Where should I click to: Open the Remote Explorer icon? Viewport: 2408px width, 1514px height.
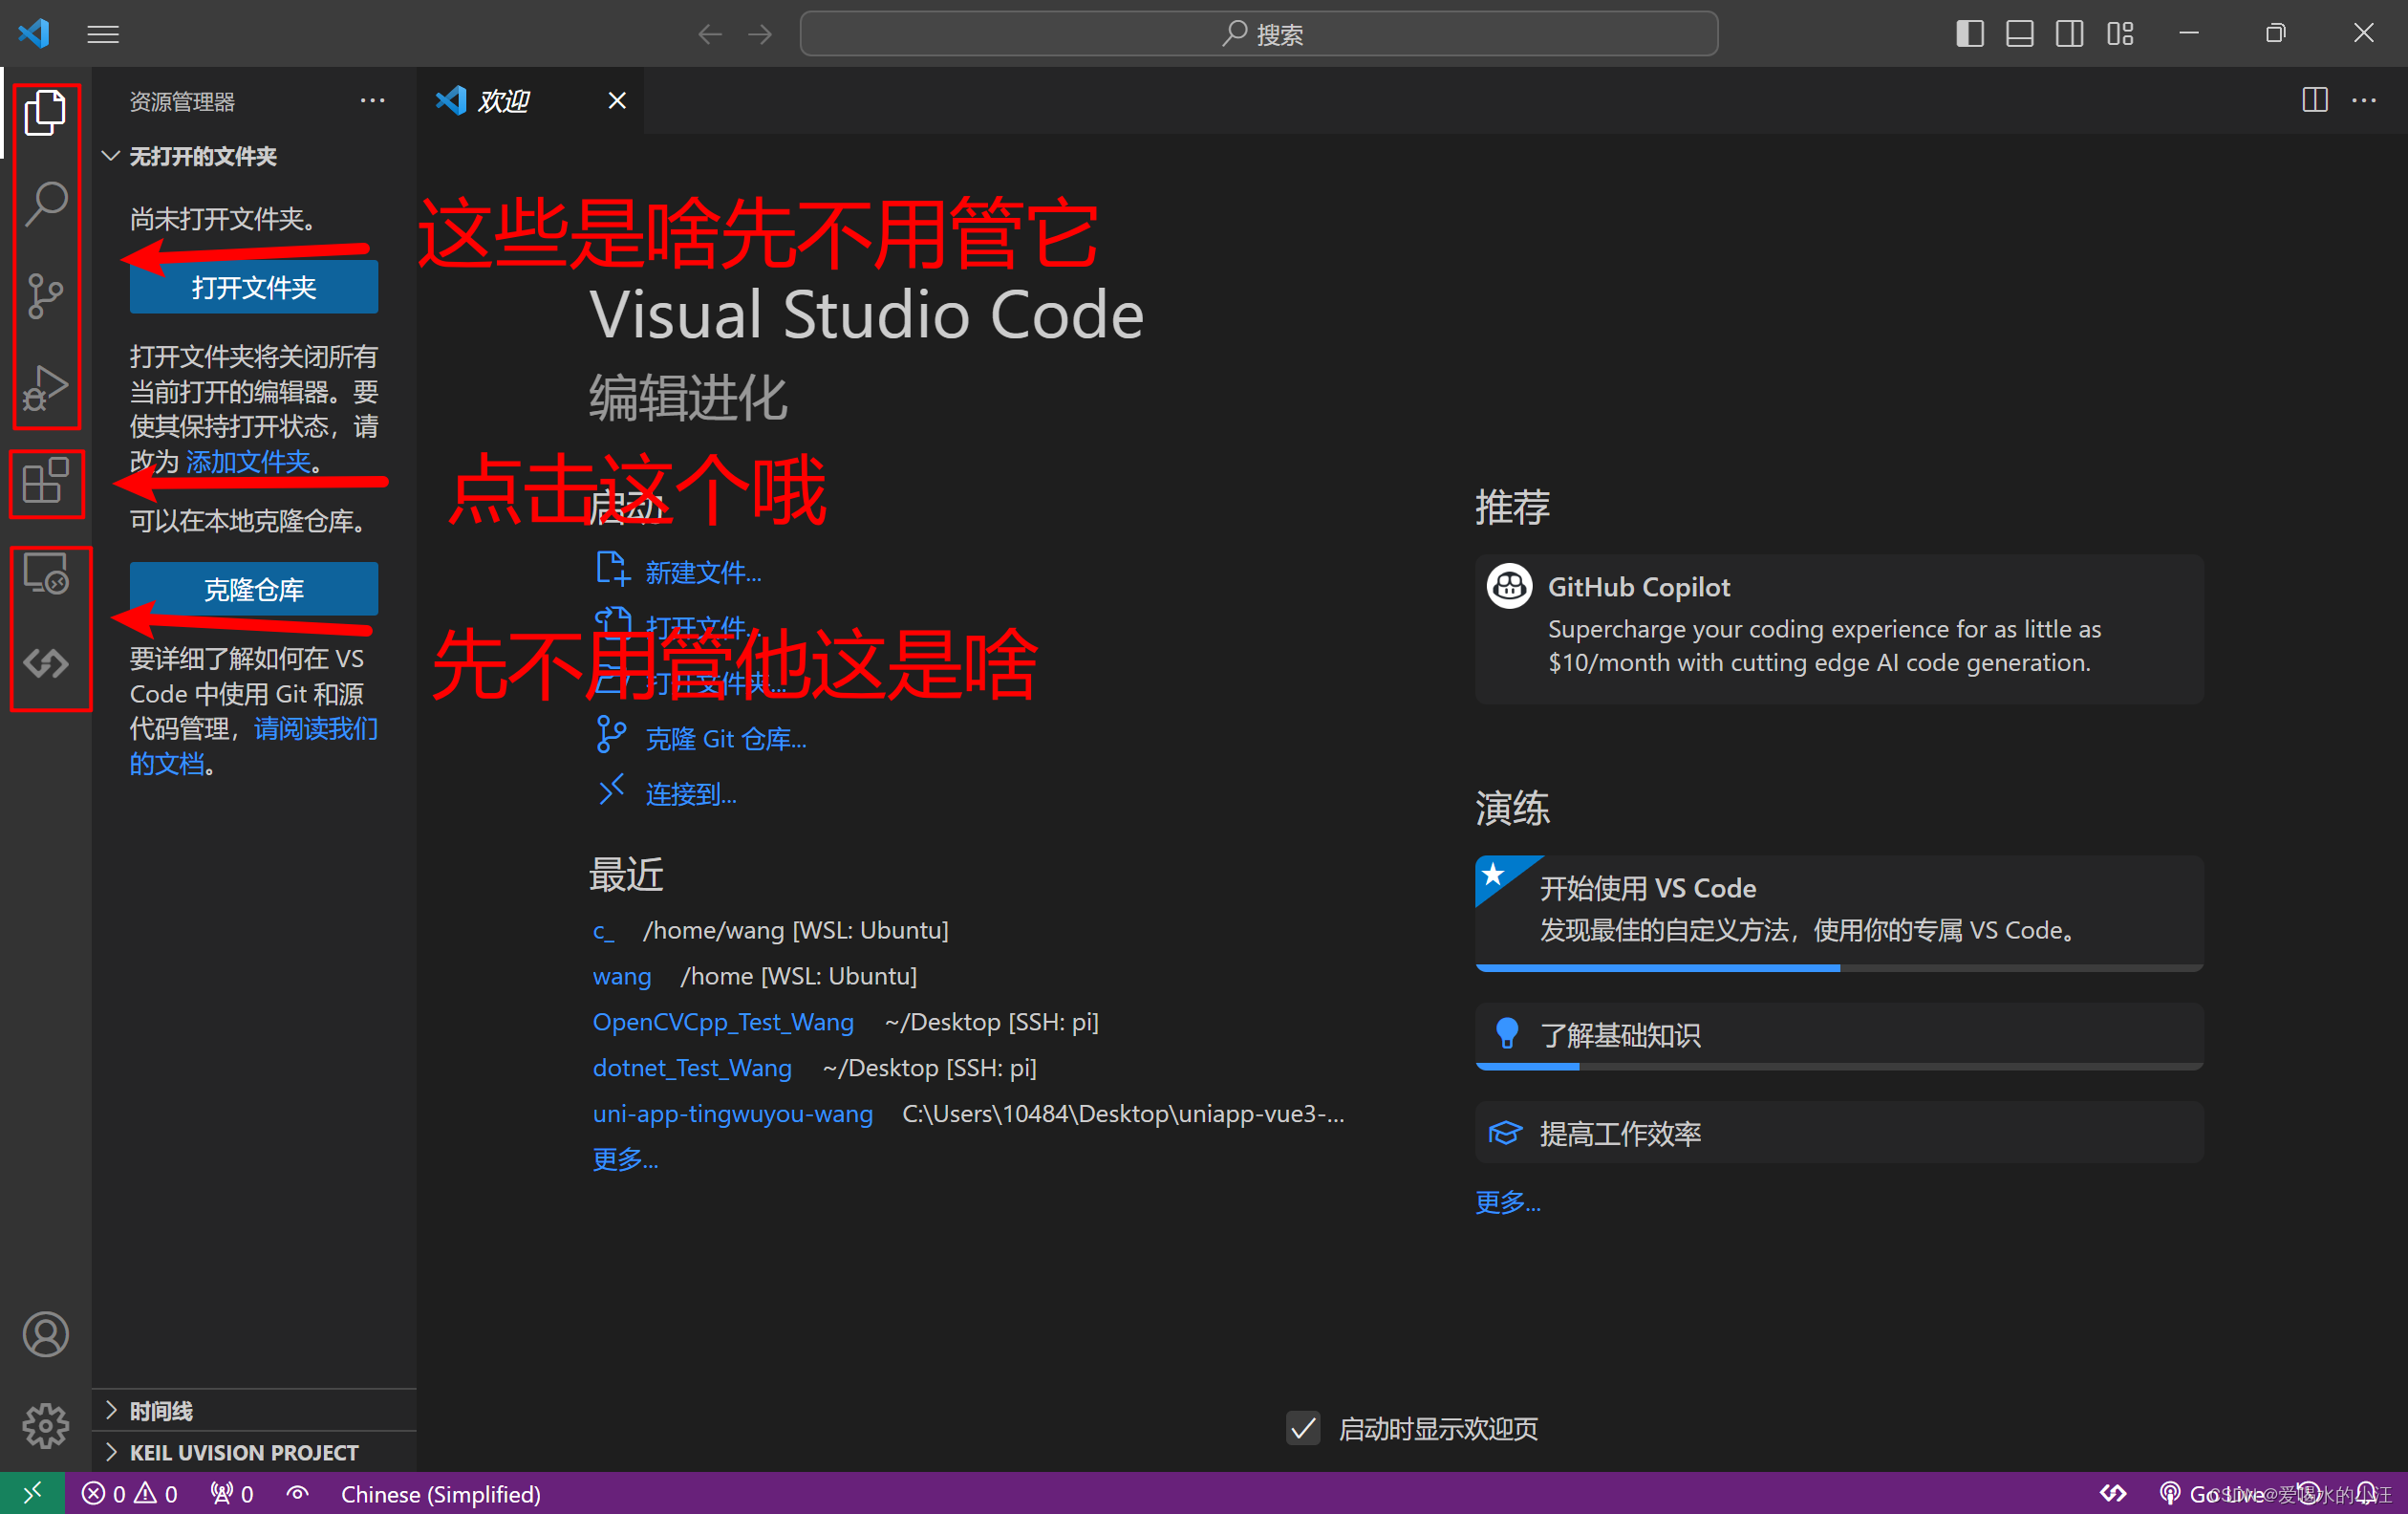[x=45, y=574]
